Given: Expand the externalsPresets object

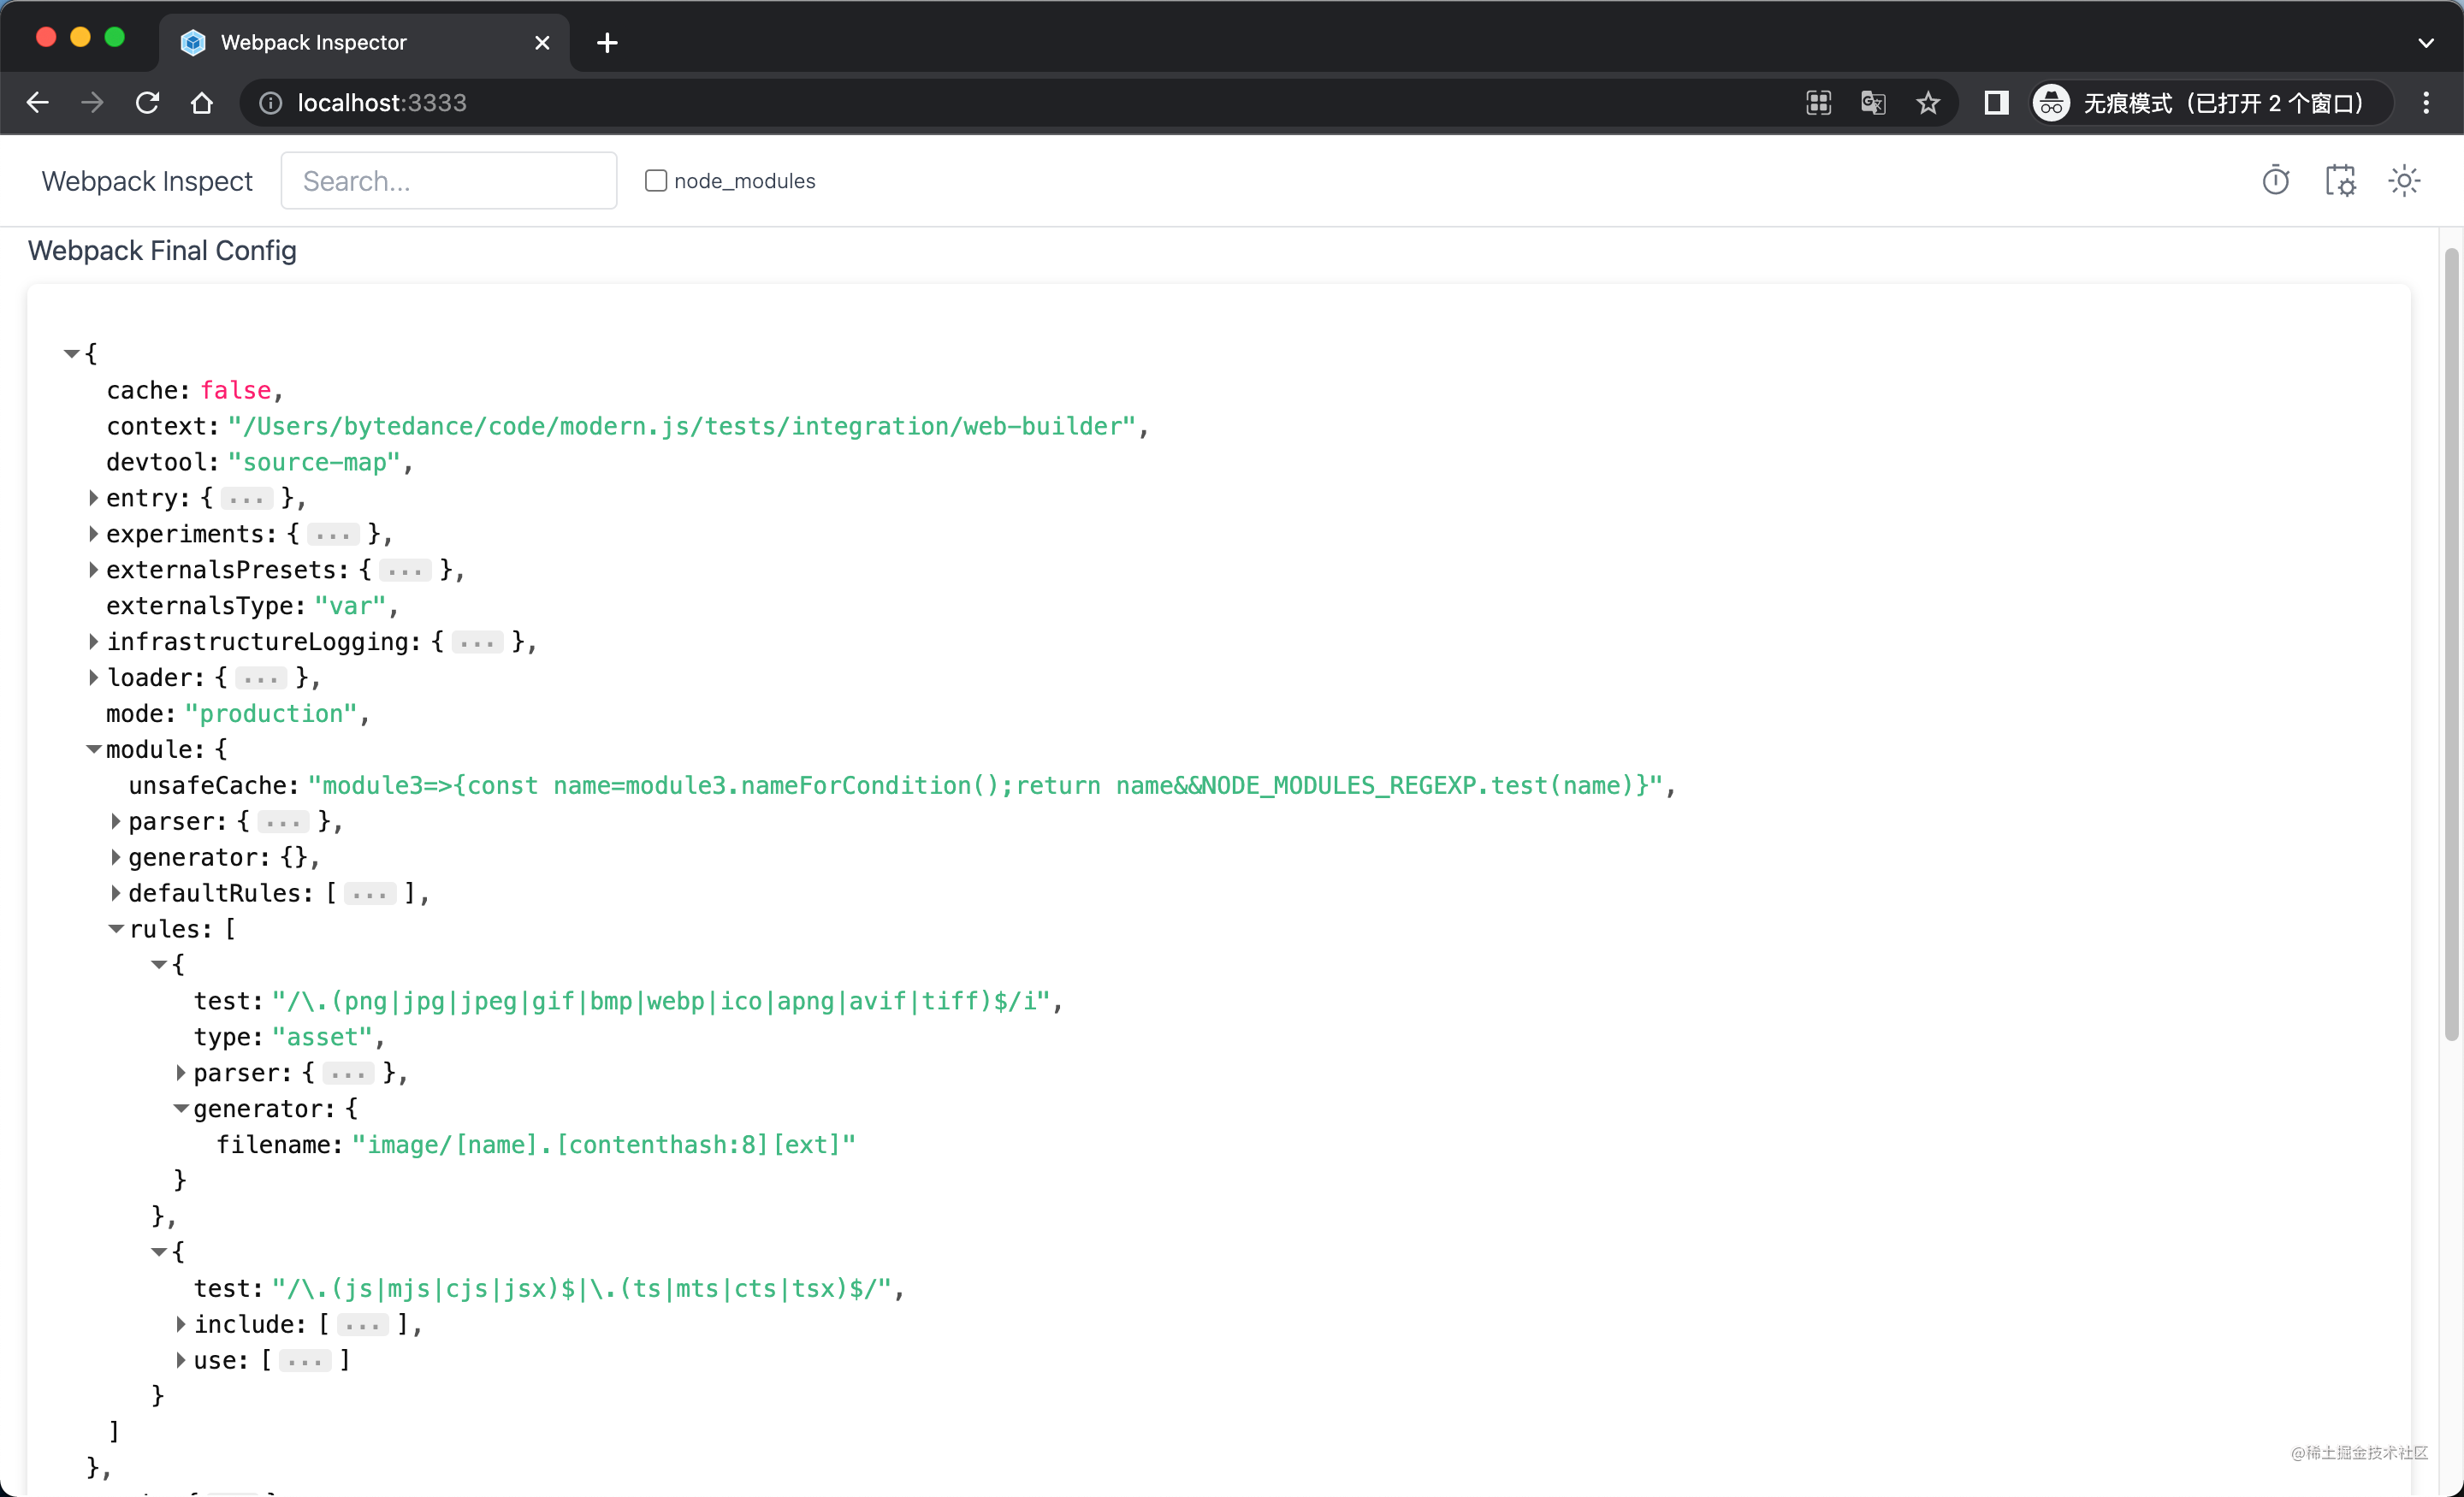Looking at the screenshot, I should pyautogui.click(x=94, y=570).
